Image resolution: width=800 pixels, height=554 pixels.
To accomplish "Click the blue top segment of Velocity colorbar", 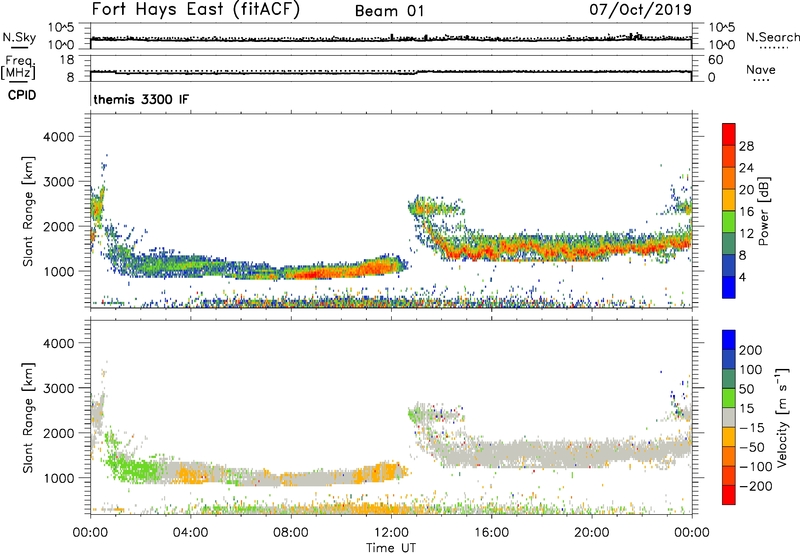I will pos(729,340).
